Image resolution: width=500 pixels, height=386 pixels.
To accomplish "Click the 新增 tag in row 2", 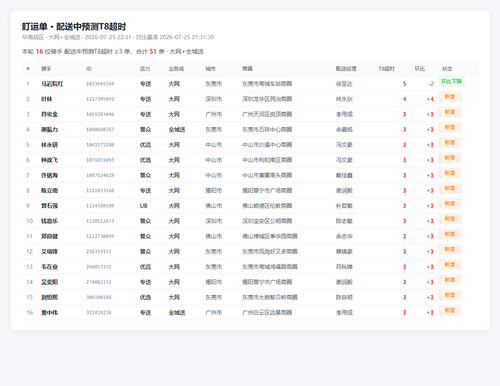I will click(x=450, y=97).
